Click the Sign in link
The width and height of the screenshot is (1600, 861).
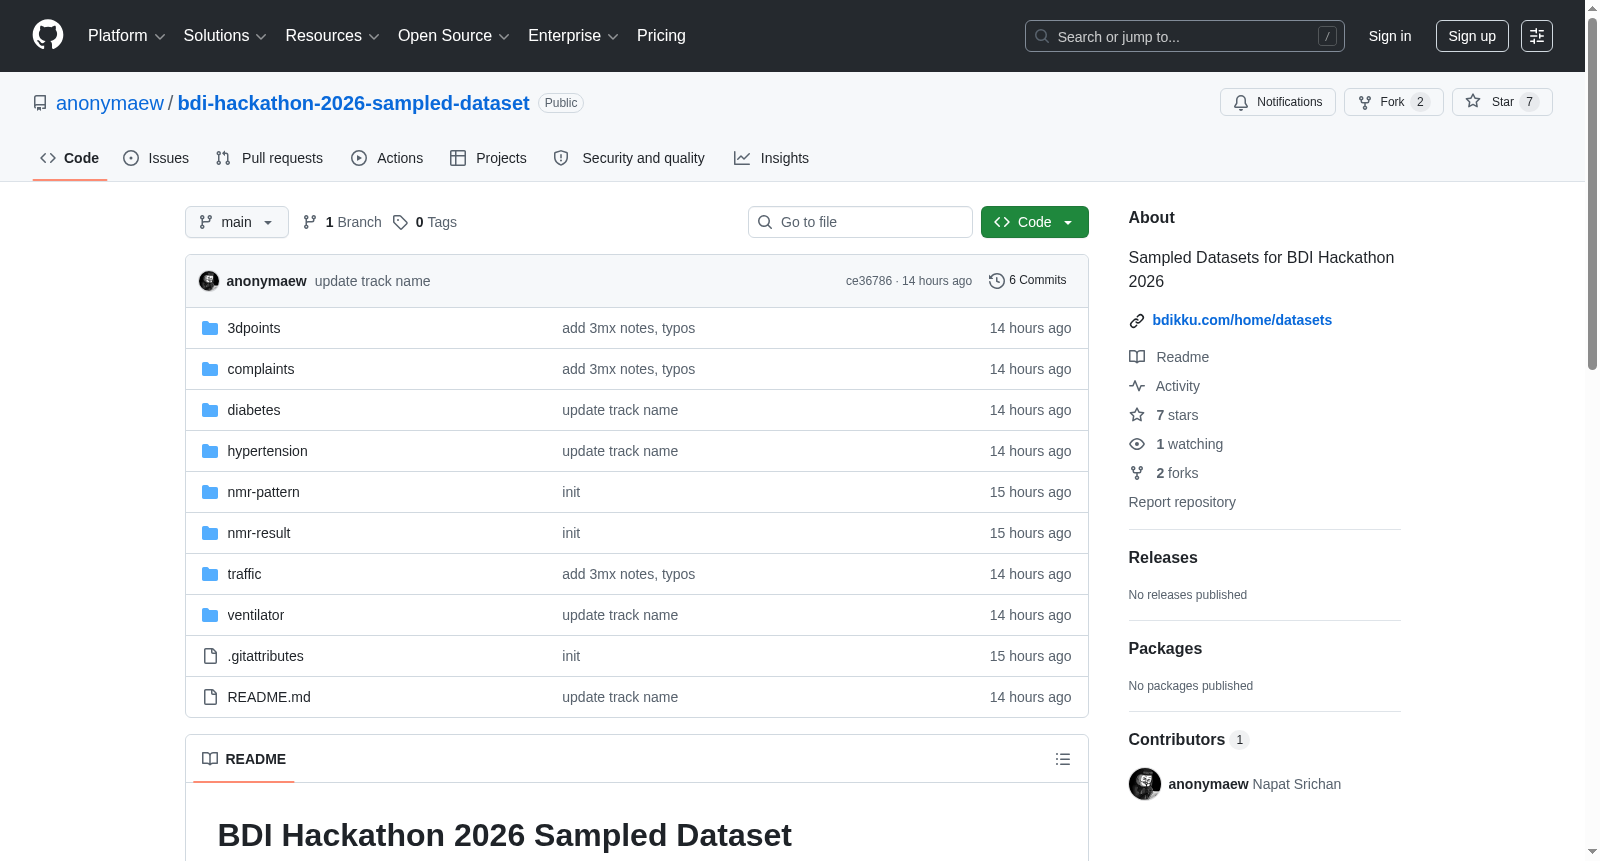tap(1390, 36)
